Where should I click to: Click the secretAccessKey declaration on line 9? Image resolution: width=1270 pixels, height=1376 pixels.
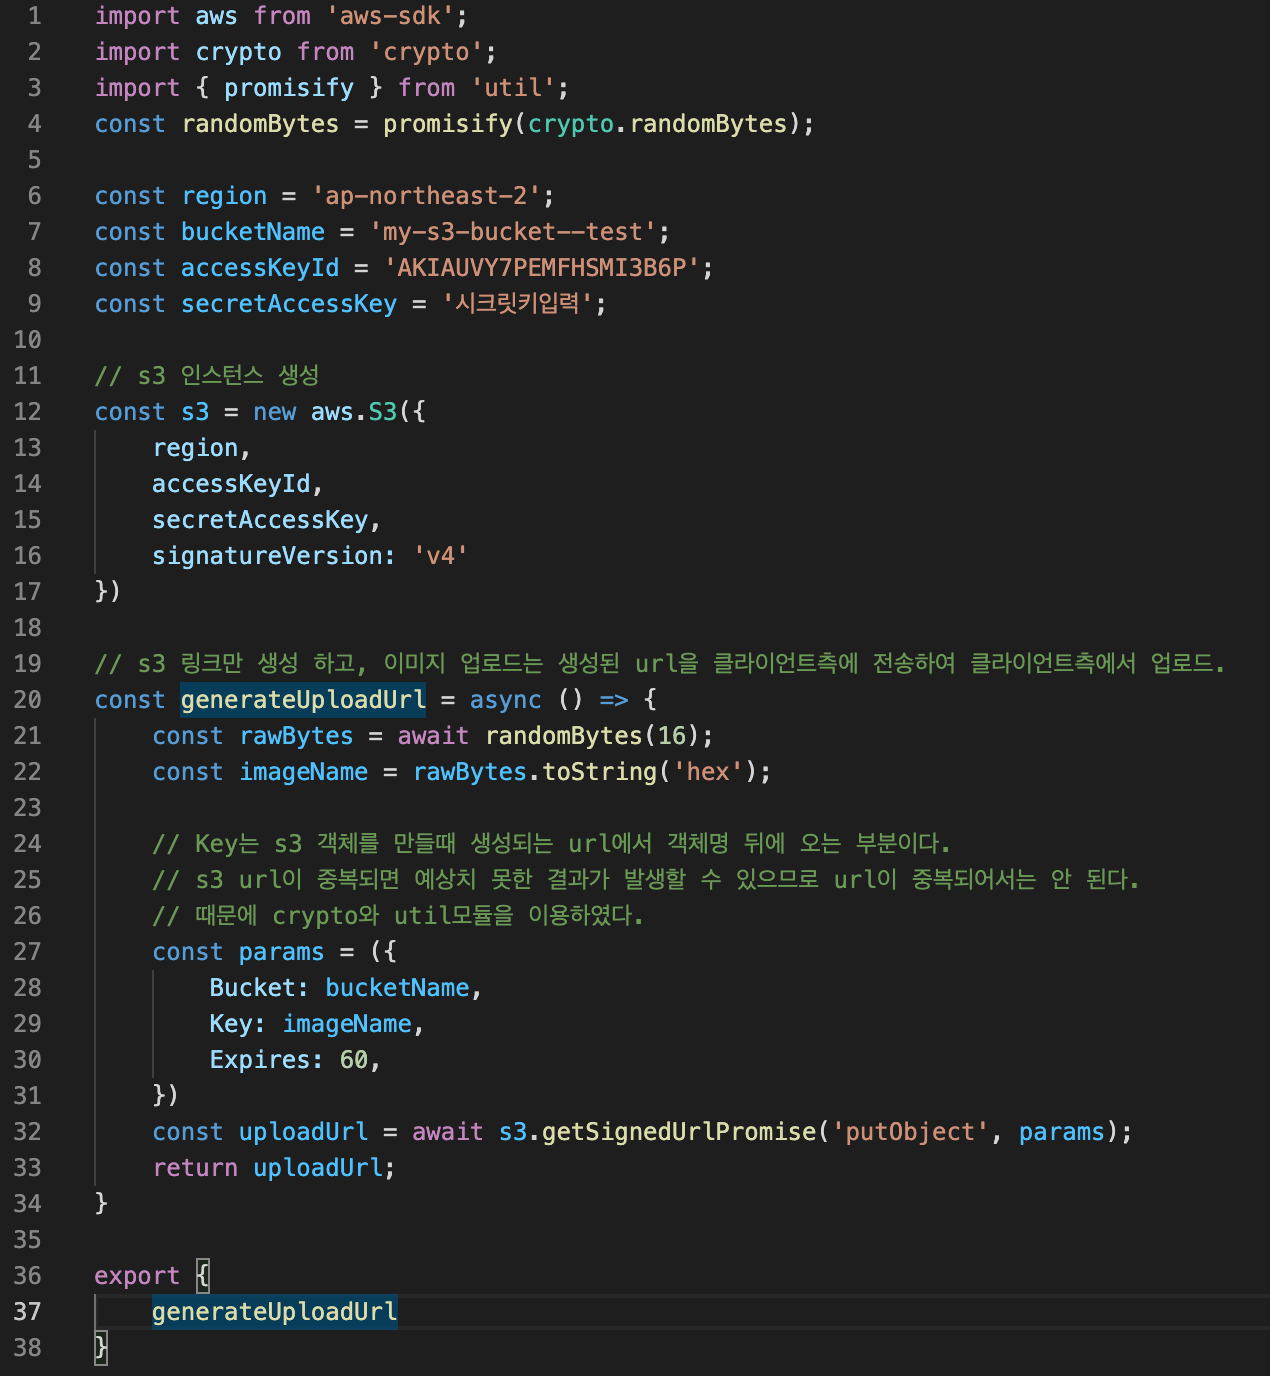[289, 304]
